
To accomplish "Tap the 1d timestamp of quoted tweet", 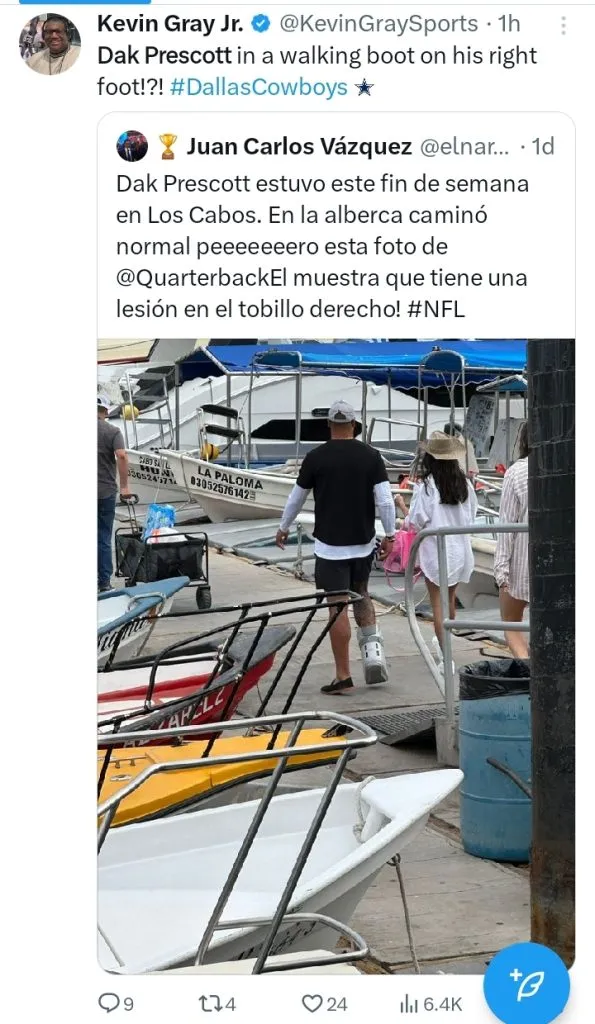I will (543, 146).
